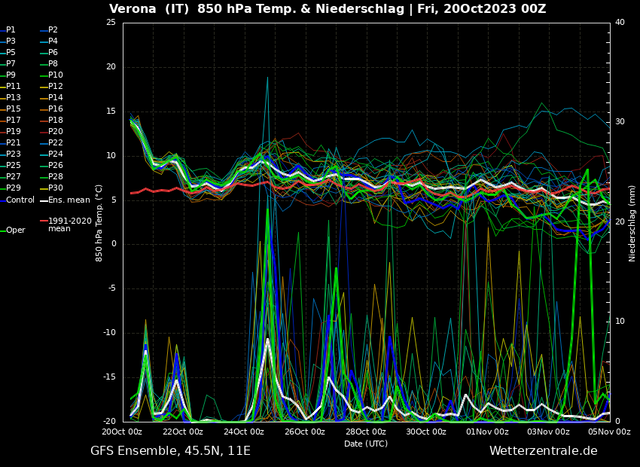Select legend entry P12
This screenshot has width=640, height=467.
pyautogui.click(x=51, y=87)
